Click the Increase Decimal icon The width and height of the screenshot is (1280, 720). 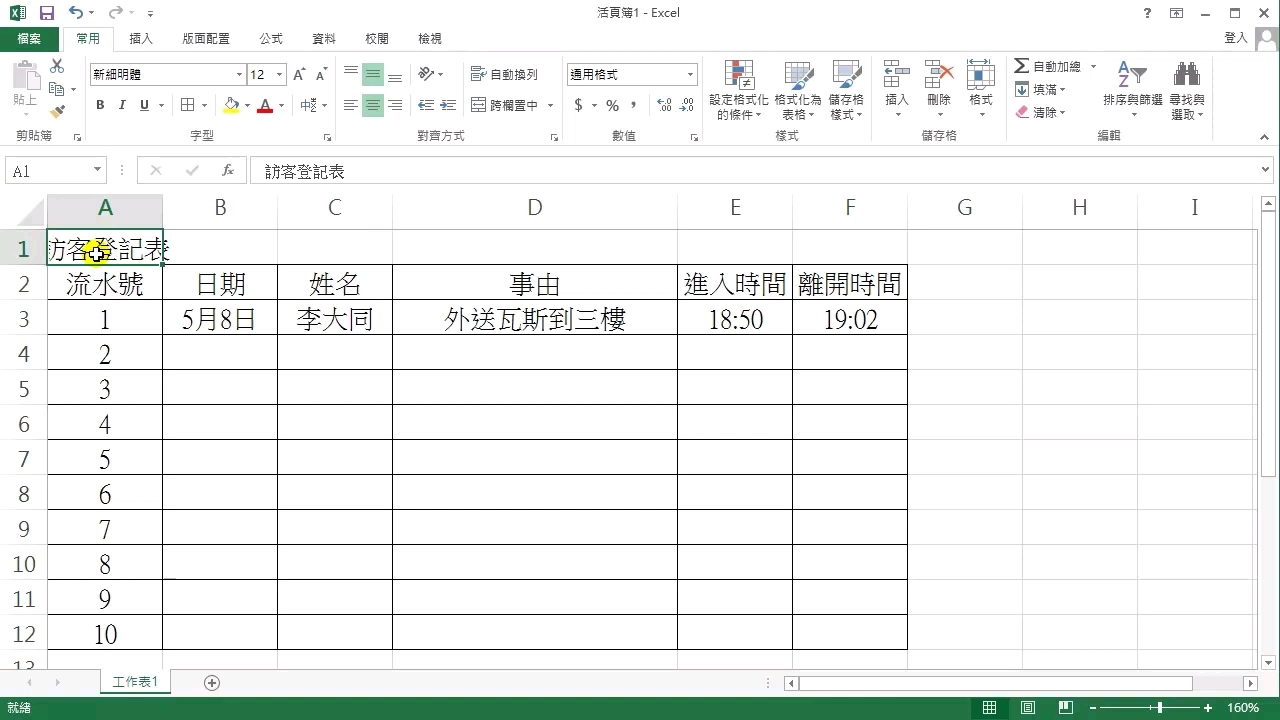click(x=665, y=105)
